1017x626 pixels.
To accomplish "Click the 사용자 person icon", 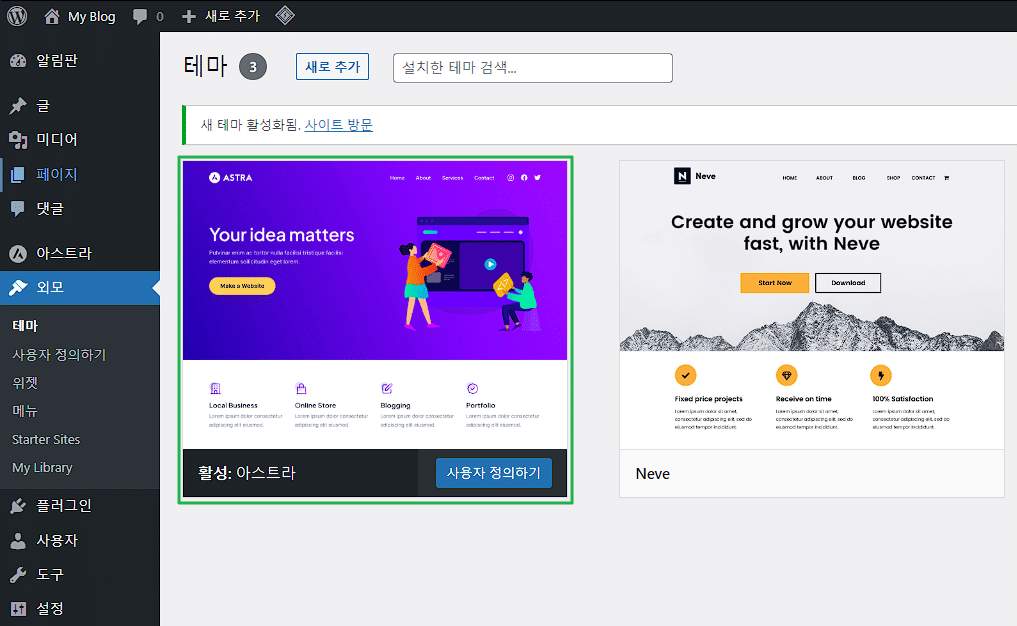I will pos(18,540).
